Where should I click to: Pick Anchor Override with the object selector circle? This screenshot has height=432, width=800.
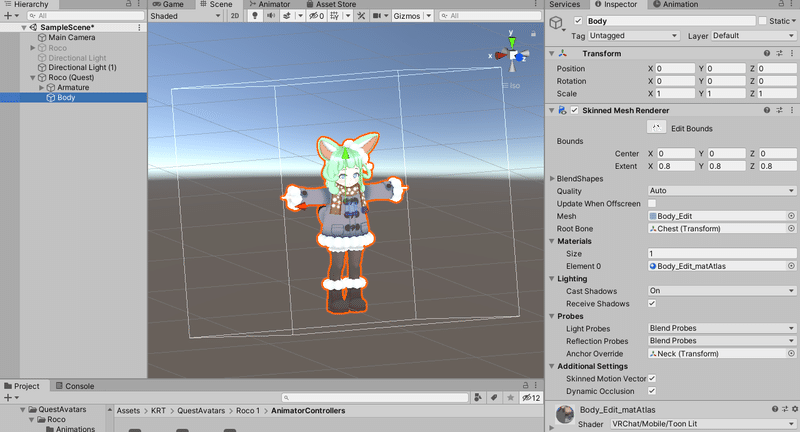791,353
